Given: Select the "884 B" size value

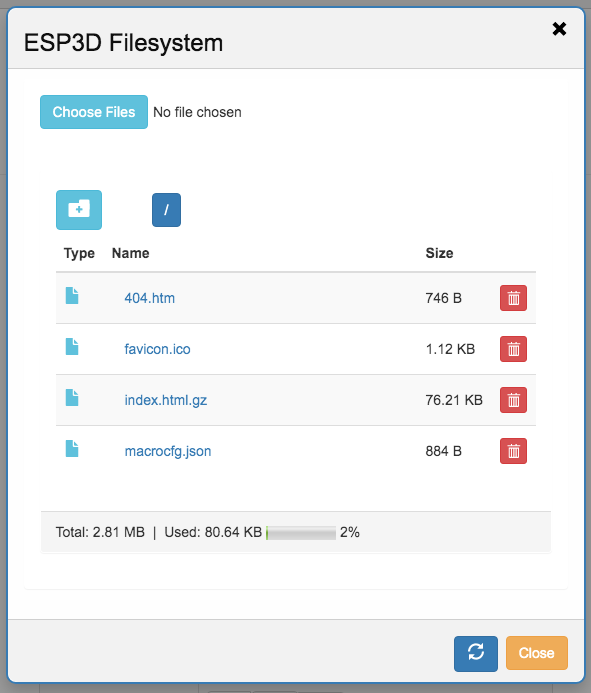Looking at the screenshot, I should point(443,451).
